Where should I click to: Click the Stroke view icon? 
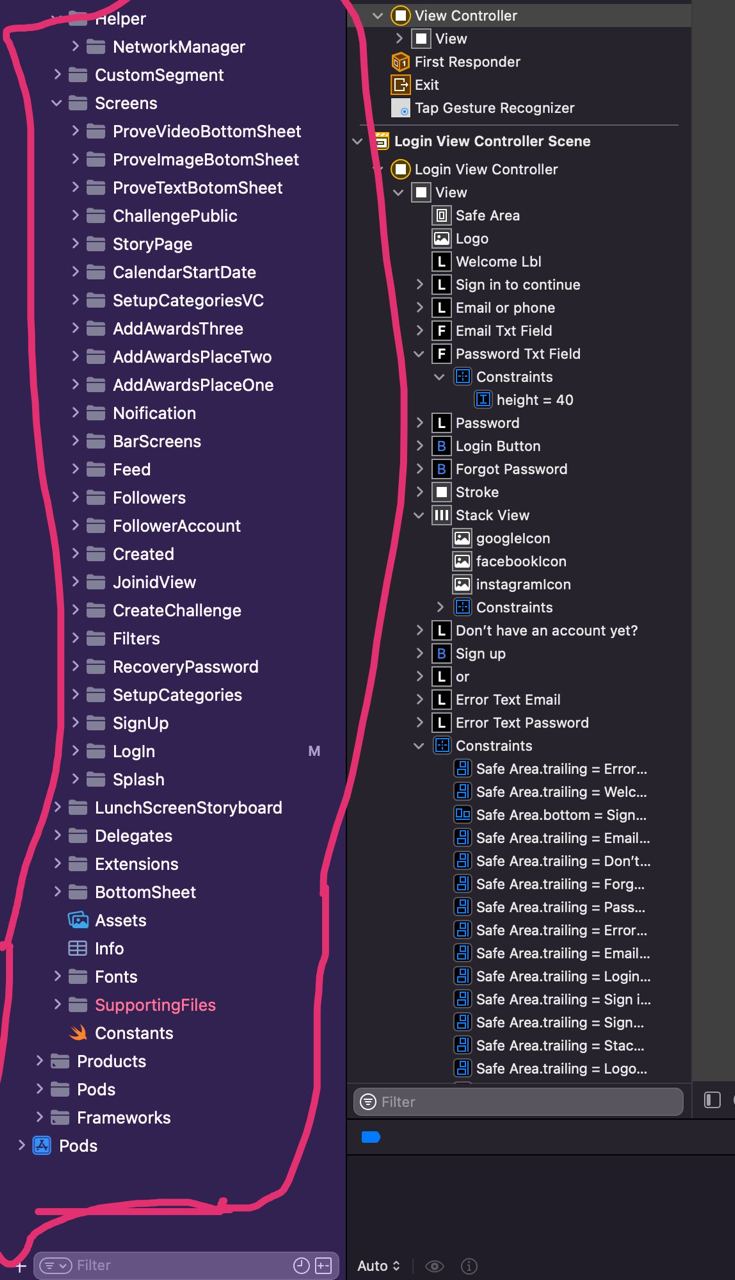coord(442,492)
